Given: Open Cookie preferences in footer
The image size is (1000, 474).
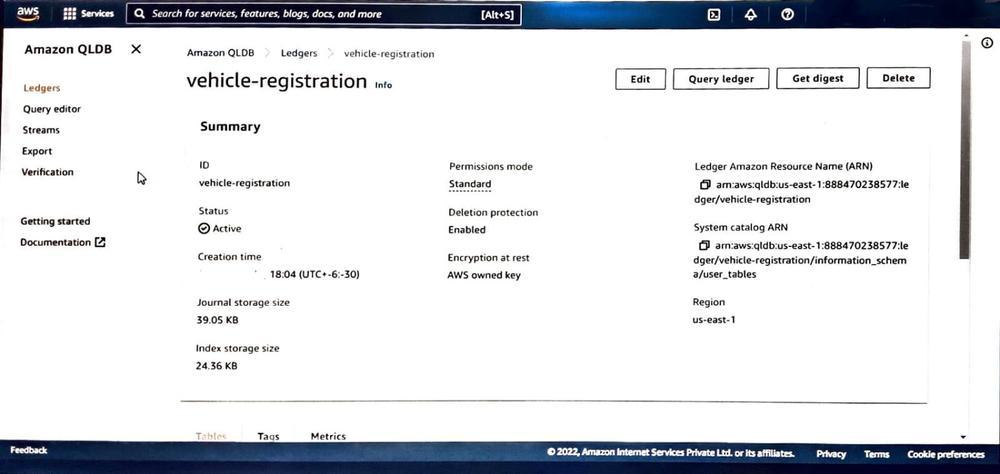Looking at the screenshot, I should (946, 454).
